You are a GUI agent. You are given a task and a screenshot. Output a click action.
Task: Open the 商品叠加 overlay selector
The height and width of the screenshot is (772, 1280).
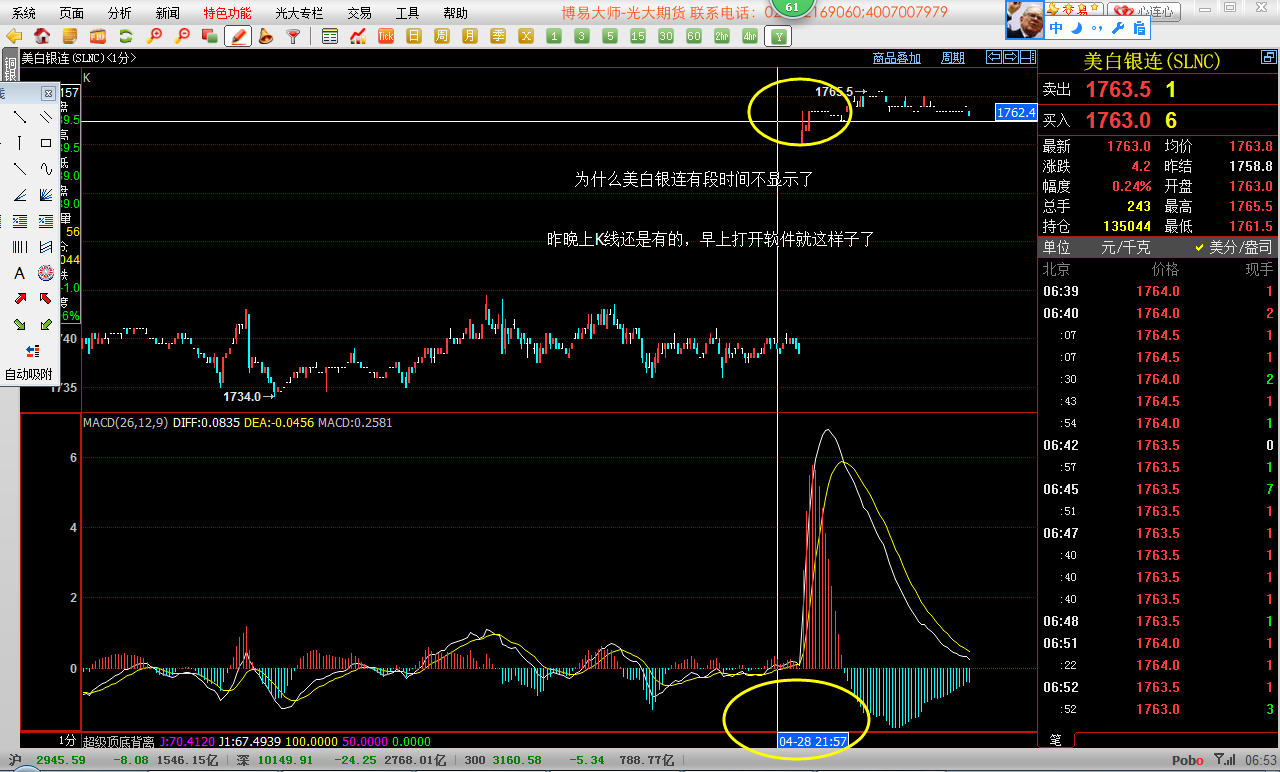coord(896,58)
